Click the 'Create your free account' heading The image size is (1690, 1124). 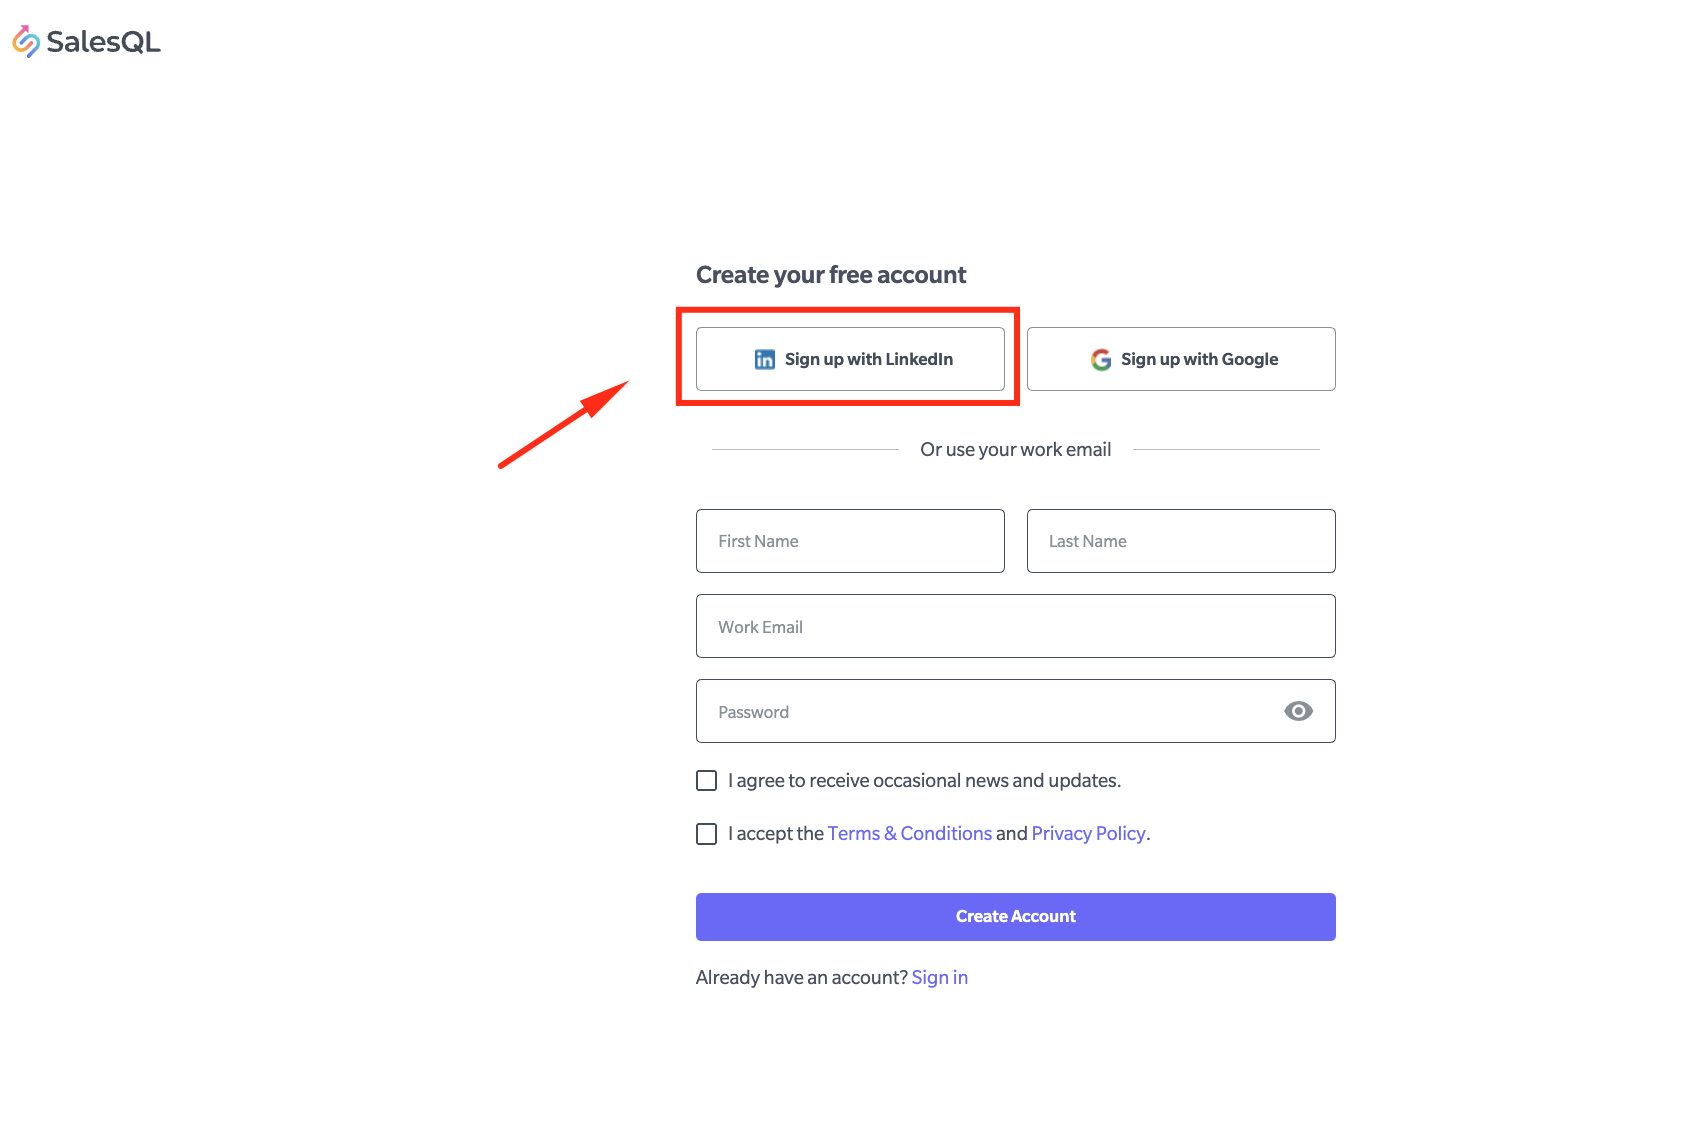(x=831, y=275)
